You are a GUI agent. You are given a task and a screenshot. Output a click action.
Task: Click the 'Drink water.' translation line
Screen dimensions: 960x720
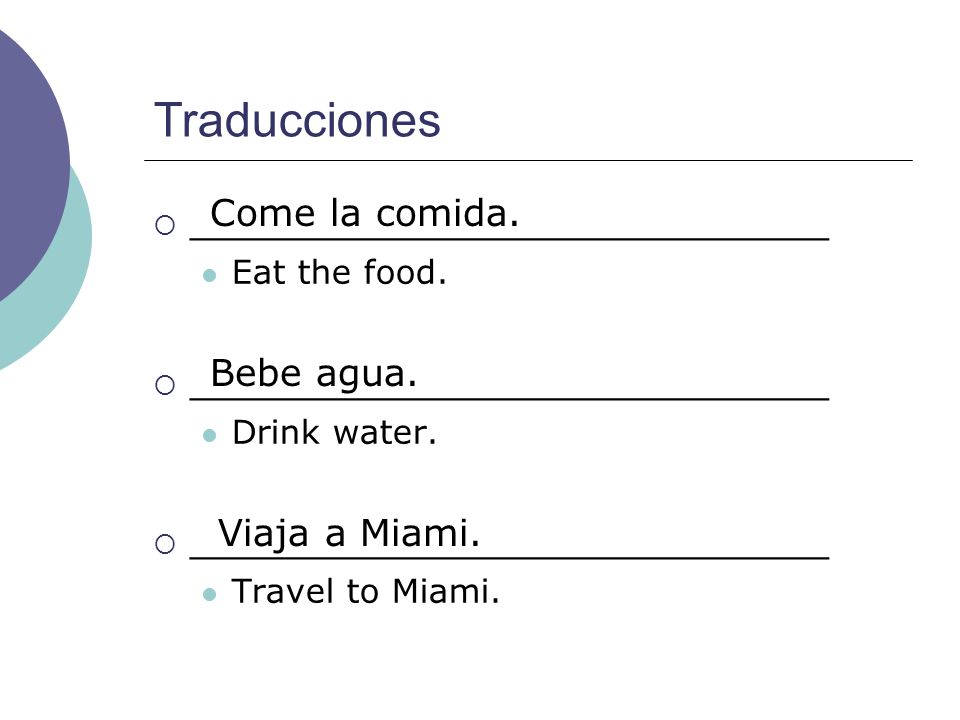tap(334, 432)
